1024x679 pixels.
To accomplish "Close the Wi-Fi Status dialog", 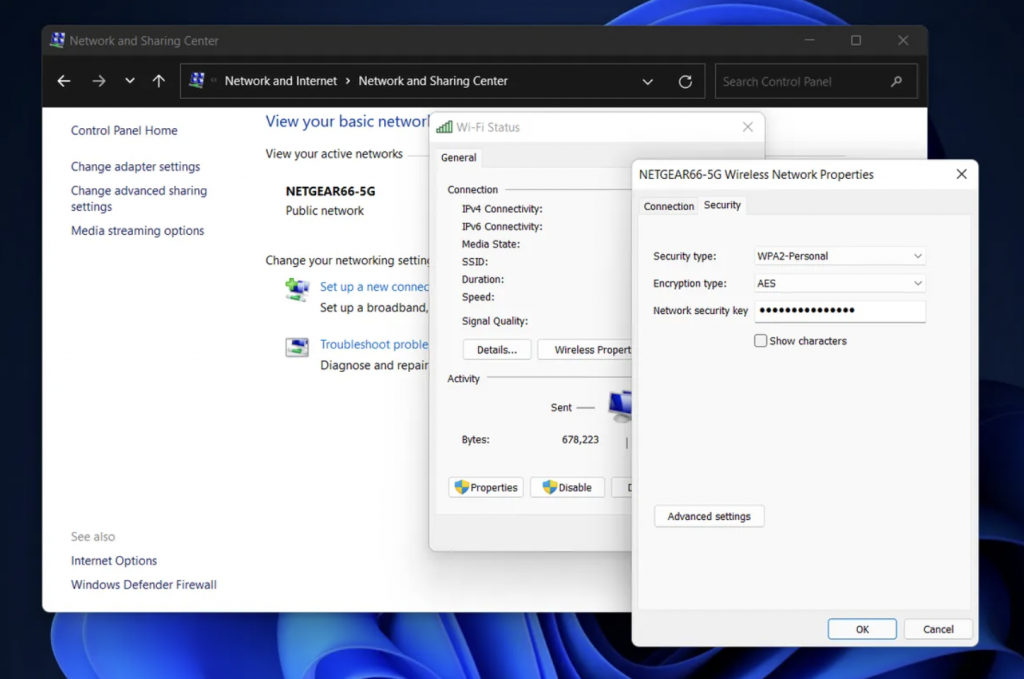I will [748, 127].
